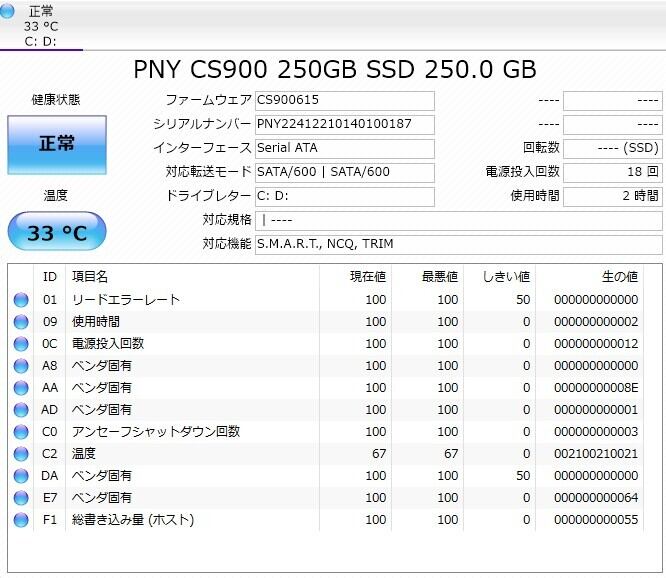Click the ベンダ固有 name in row E7
Image resolution: width=666 pixels, height=578 pixels.
point(102,498)
